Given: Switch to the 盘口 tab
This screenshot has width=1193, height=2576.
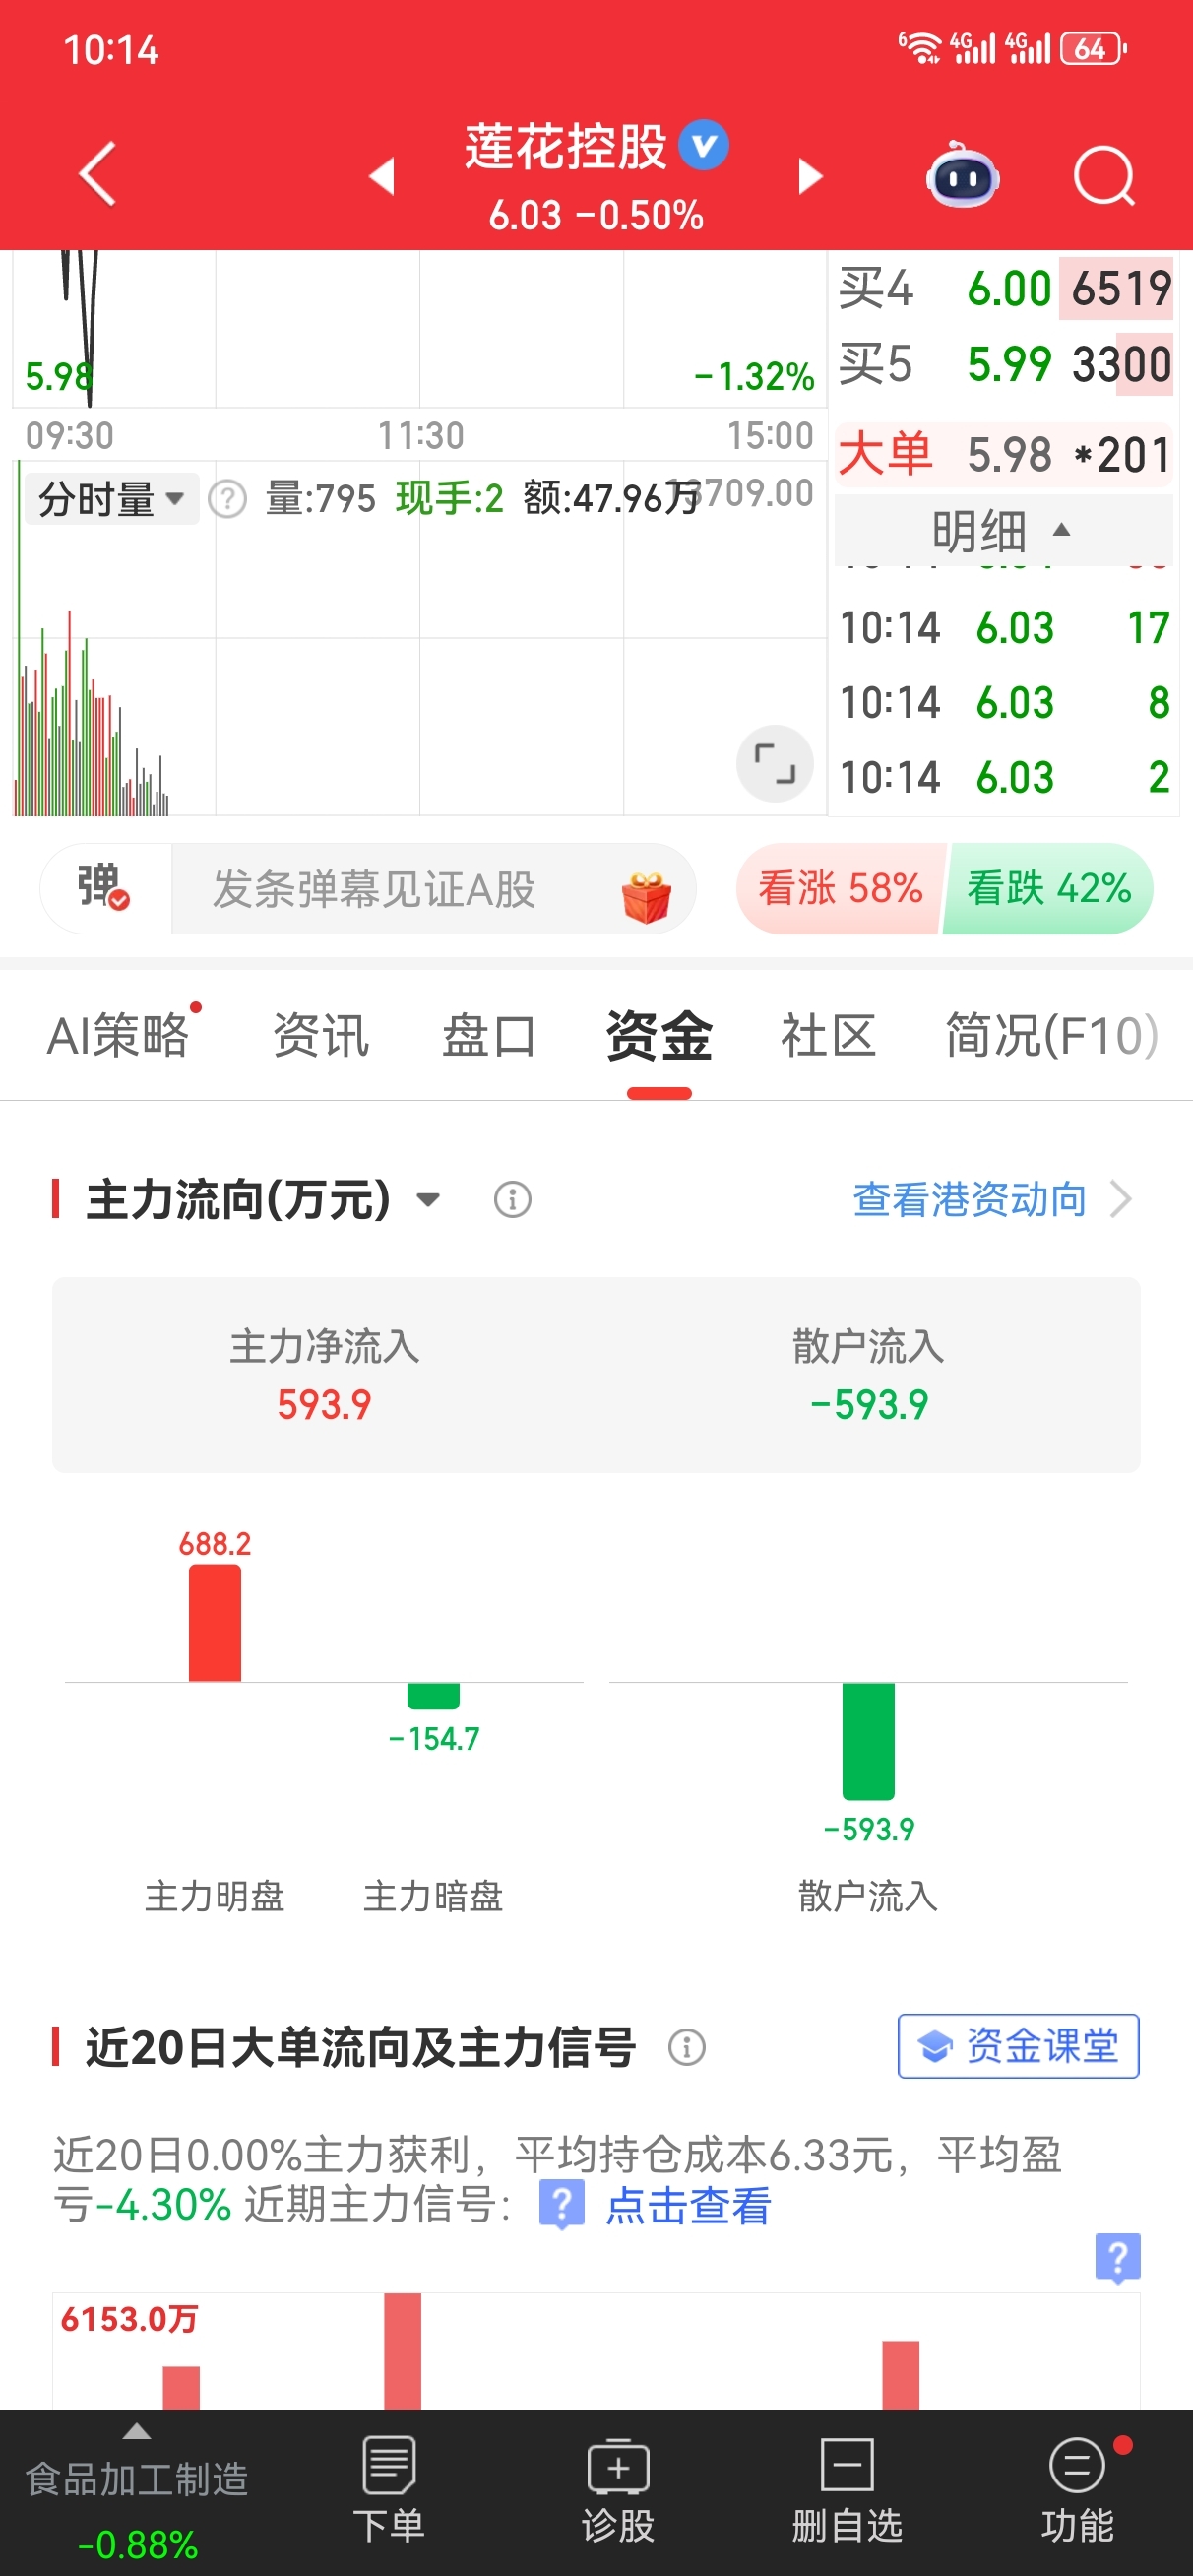Looking at the screenshot, I should tap(490, 1035).
